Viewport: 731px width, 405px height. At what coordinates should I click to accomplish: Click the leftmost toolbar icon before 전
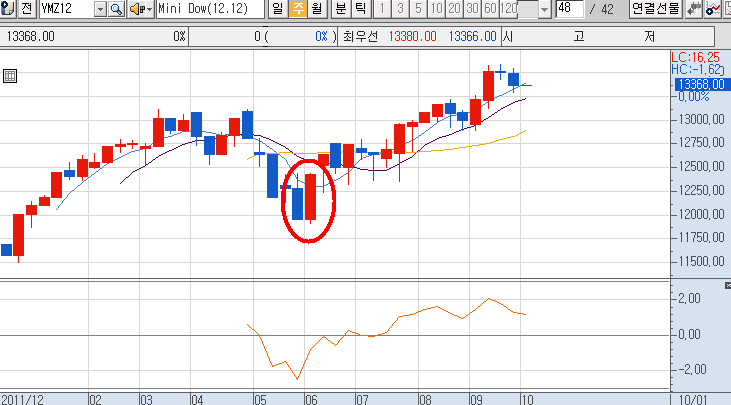click(8, 9)
